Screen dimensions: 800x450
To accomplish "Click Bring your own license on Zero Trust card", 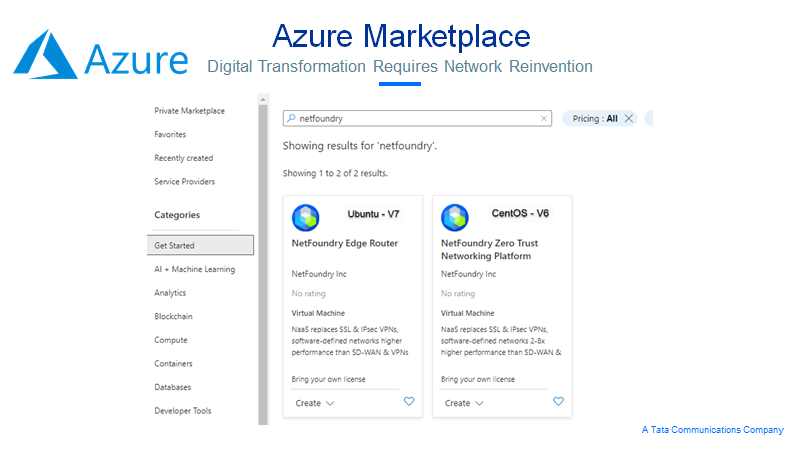I will point(478,379).
